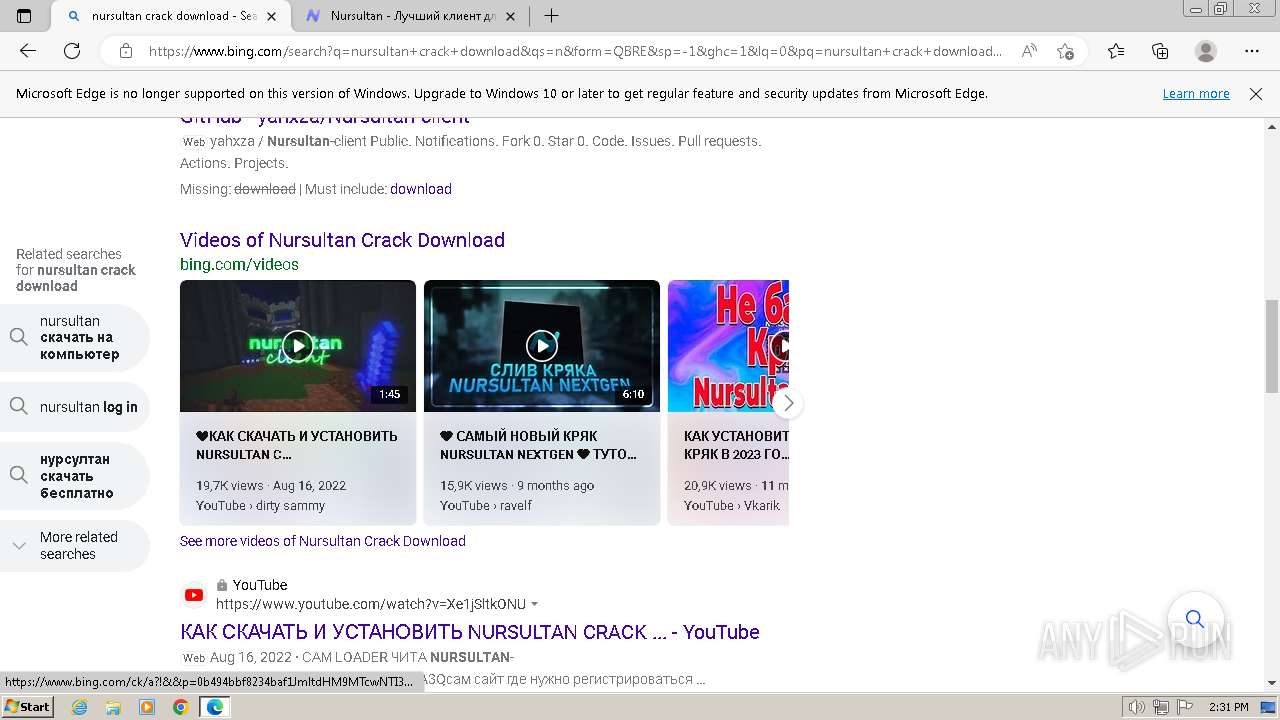Click the page vertical scrollbar
Image resolution: width=1280 pixels, height=720 pixels.
click(1272, 345)
